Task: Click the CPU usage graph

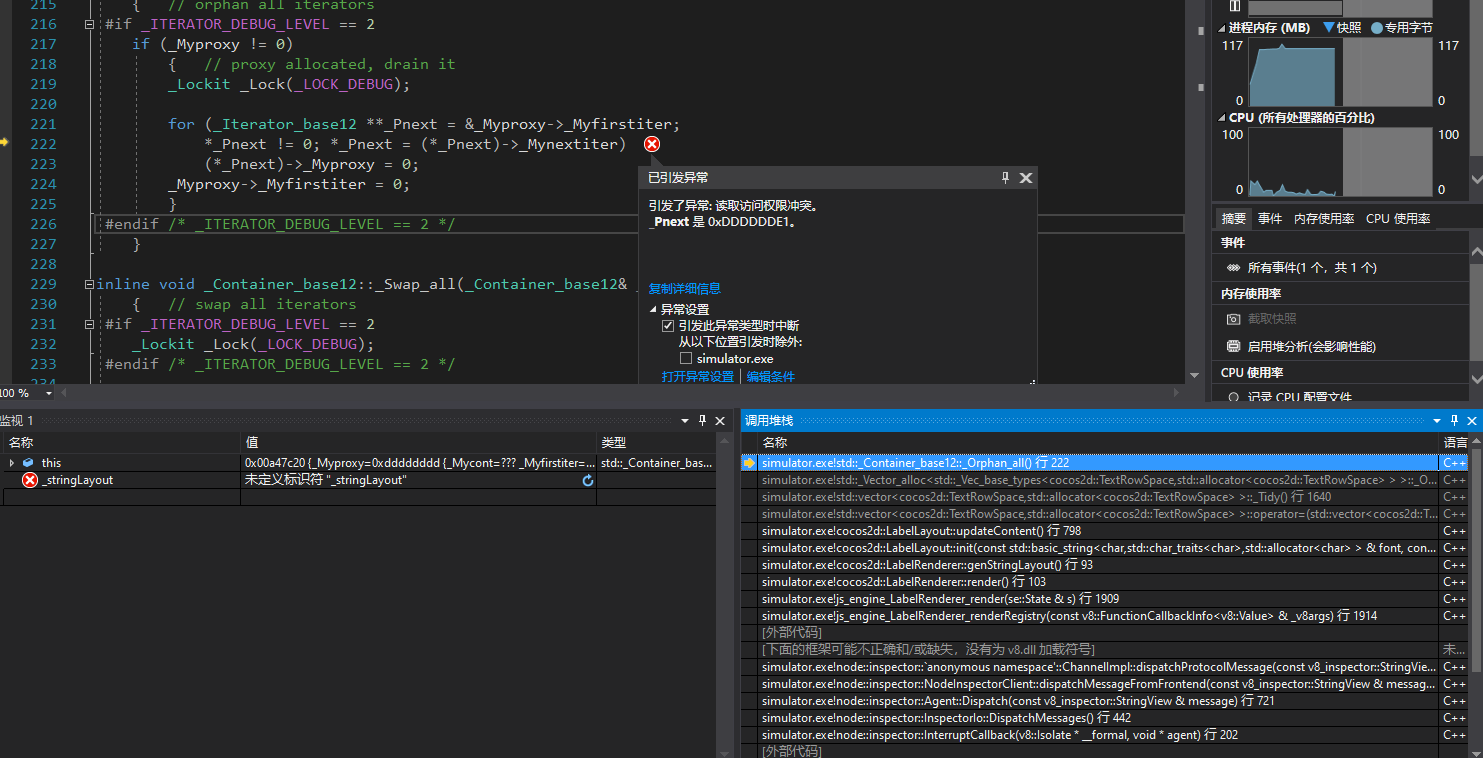Action: (x=1340, y=162)
